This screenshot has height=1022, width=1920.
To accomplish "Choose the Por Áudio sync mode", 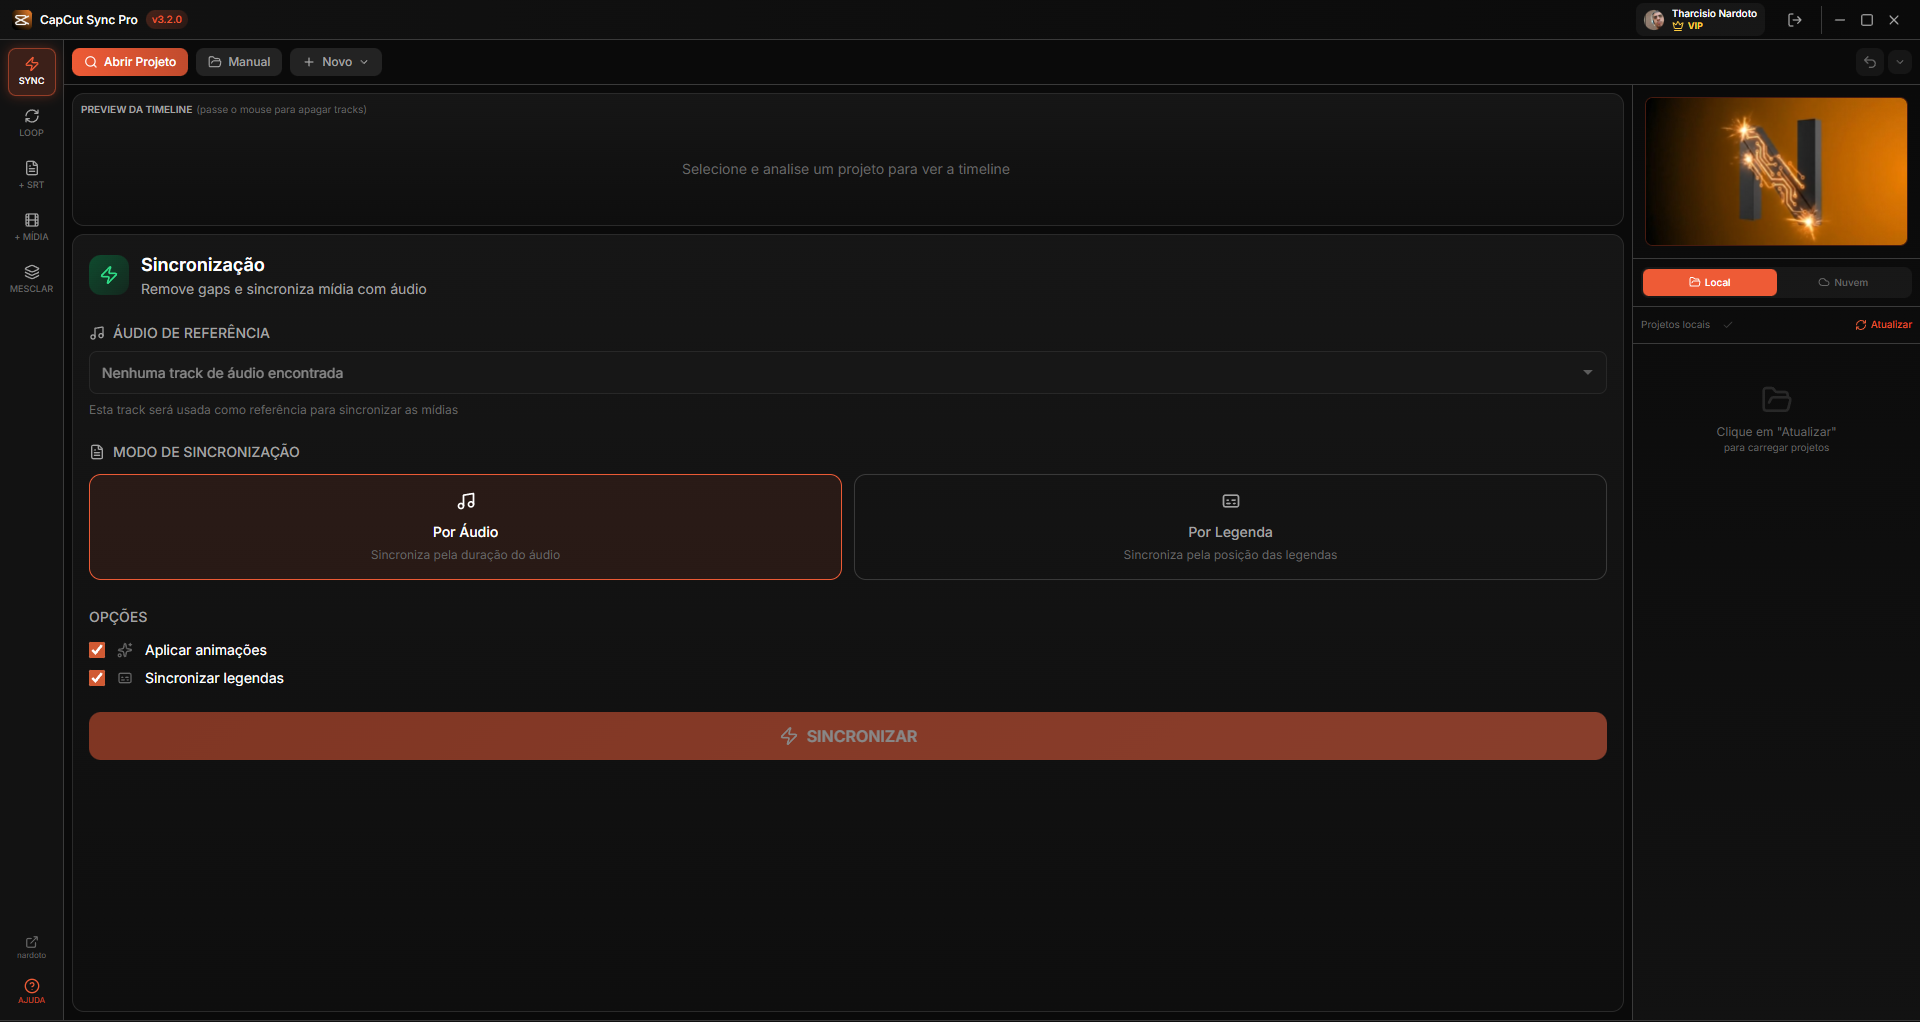I will click(465, 527).
